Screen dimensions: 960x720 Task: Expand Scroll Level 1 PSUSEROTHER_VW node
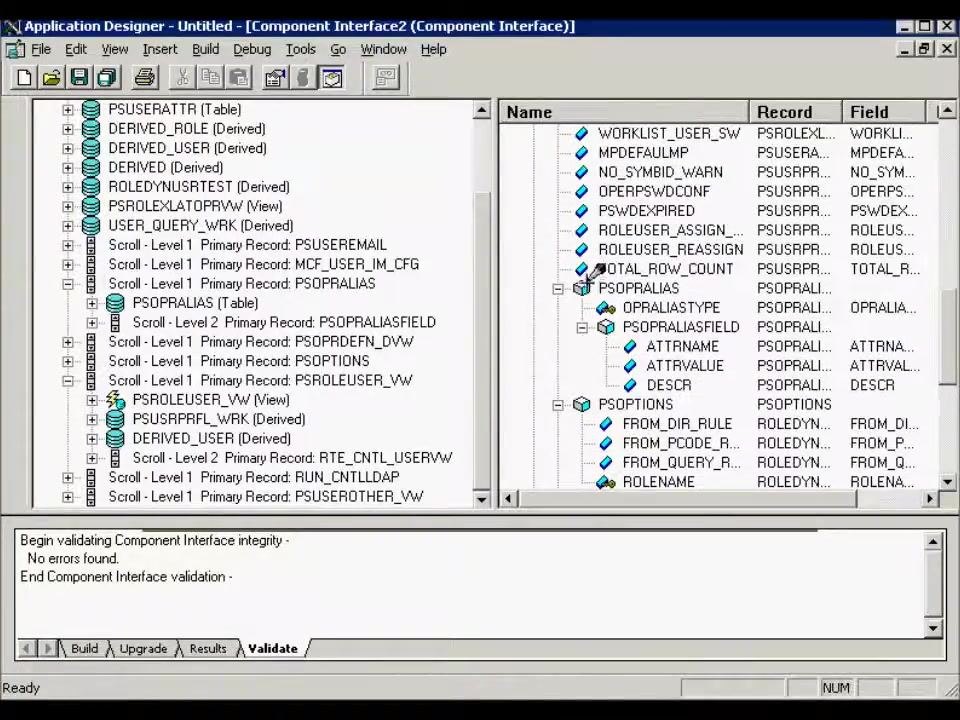pos(68,497)
